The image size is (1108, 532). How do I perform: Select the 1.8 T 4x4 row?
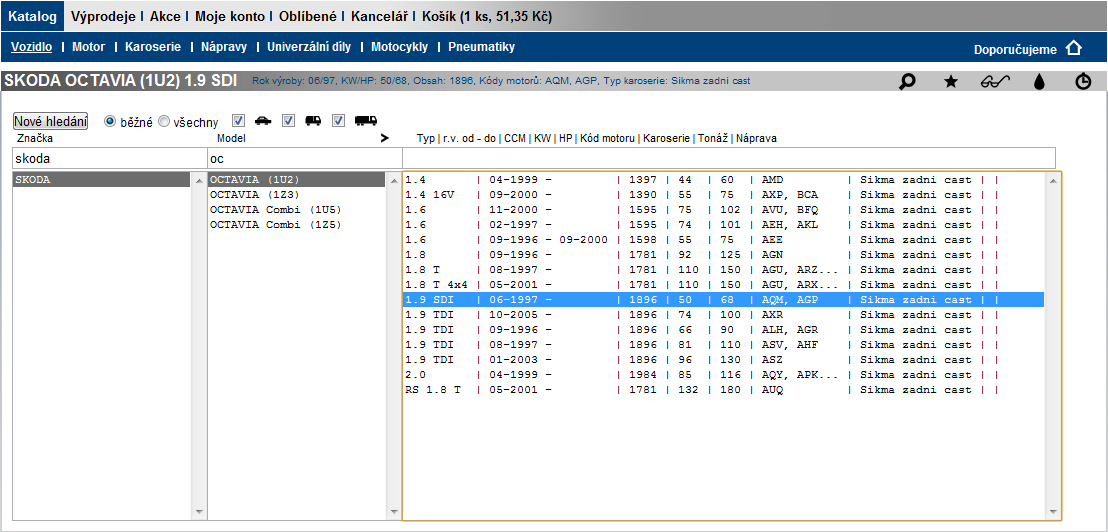724,285
